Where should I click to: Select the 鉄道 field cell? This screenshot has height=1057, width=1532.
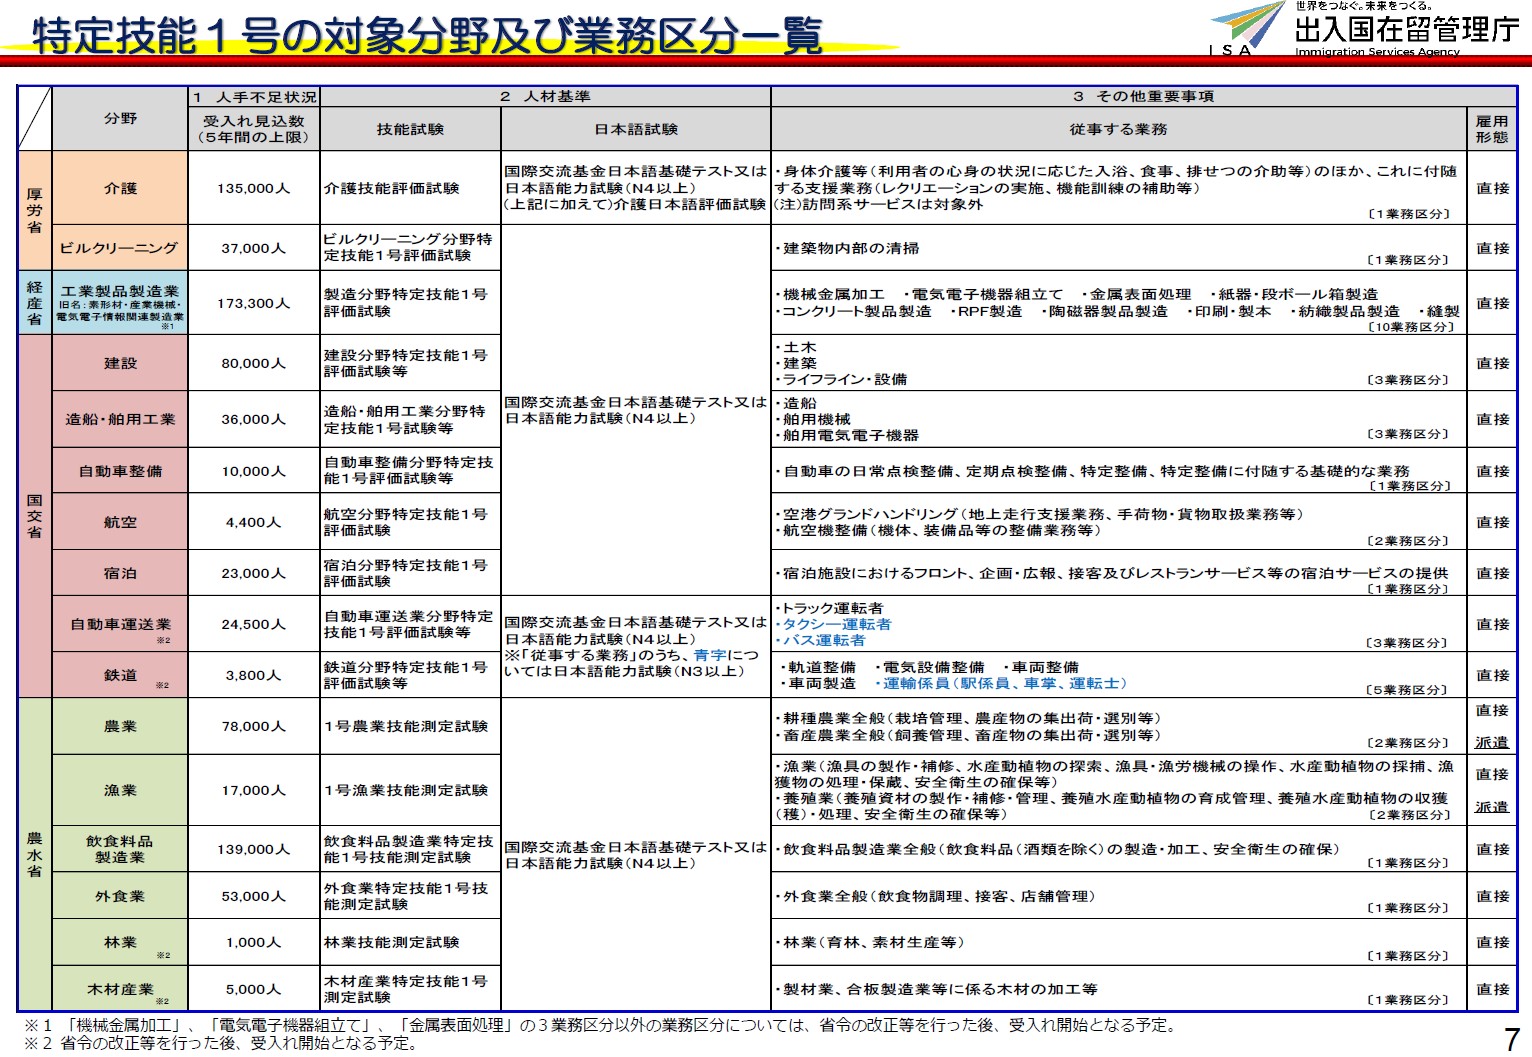click(x=120, y=675)
